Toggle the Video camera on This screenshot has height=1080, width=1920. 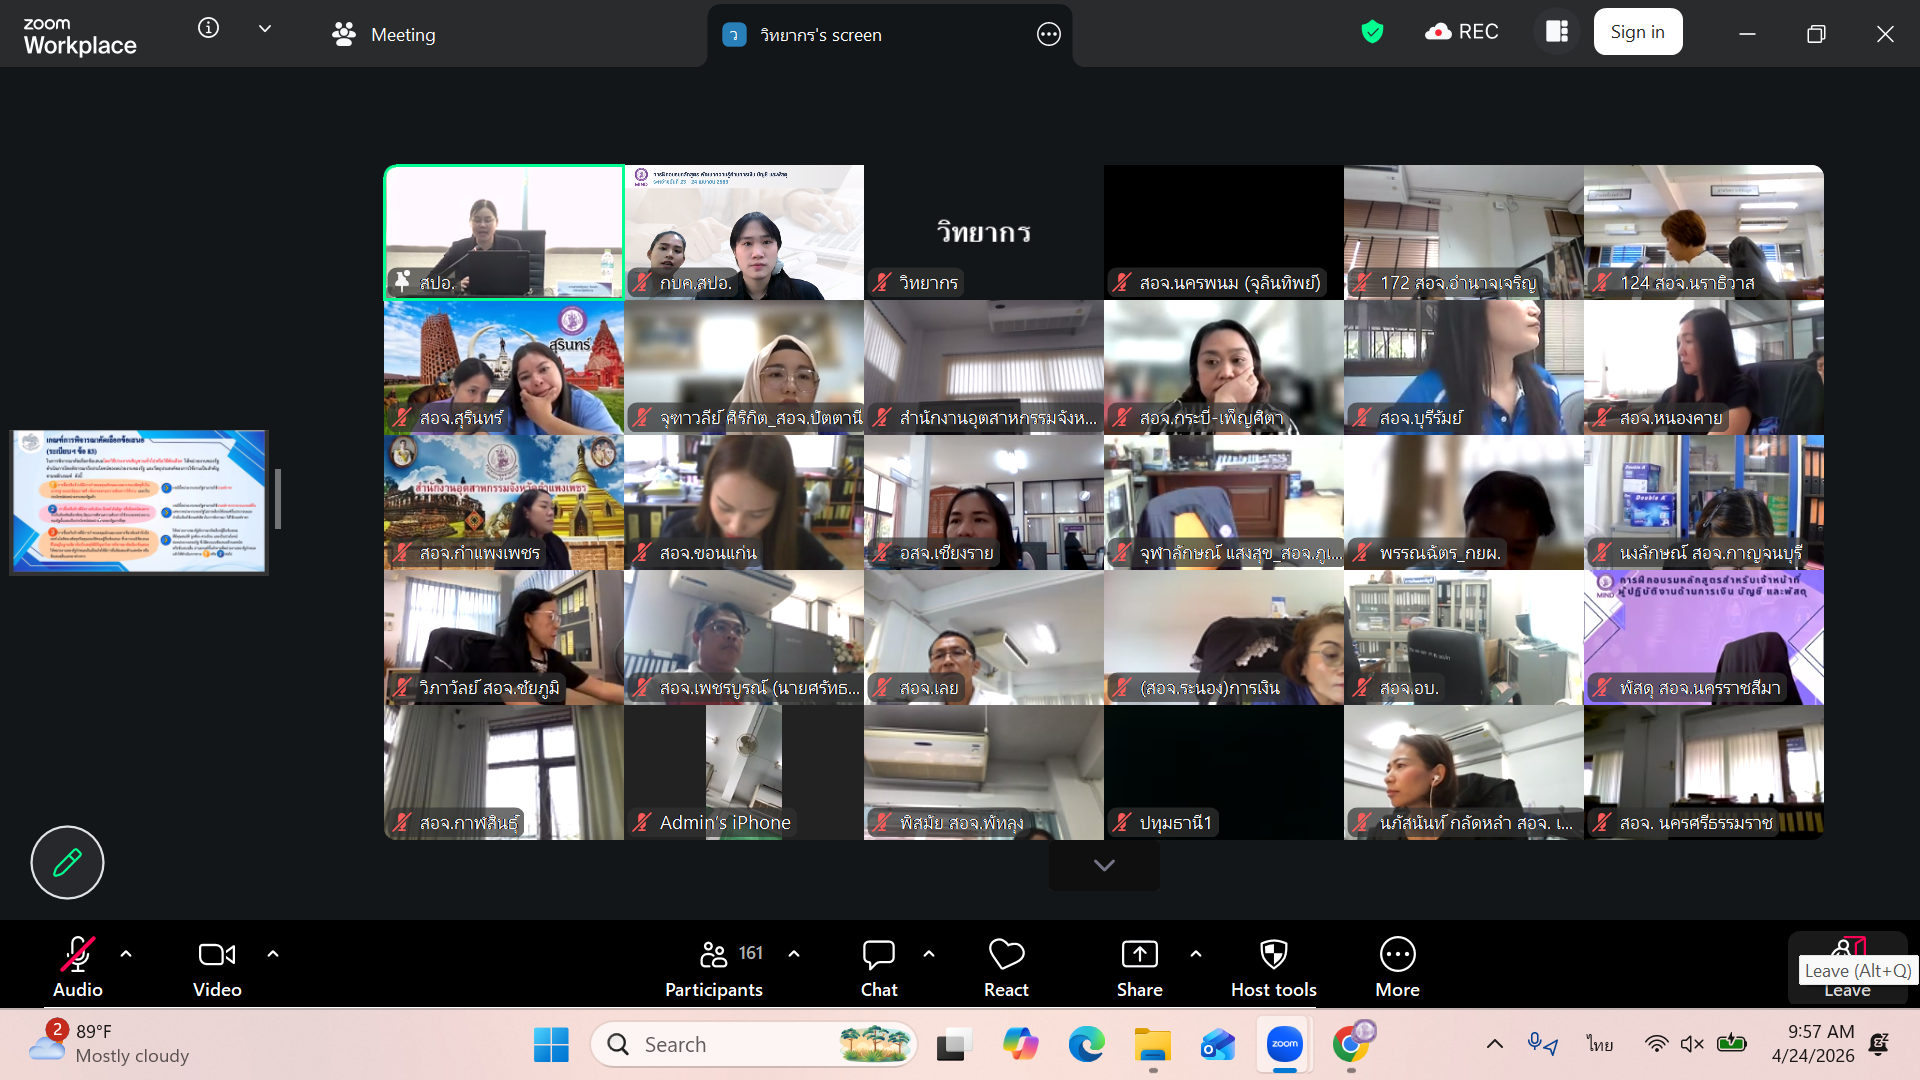tap(216, 955)
